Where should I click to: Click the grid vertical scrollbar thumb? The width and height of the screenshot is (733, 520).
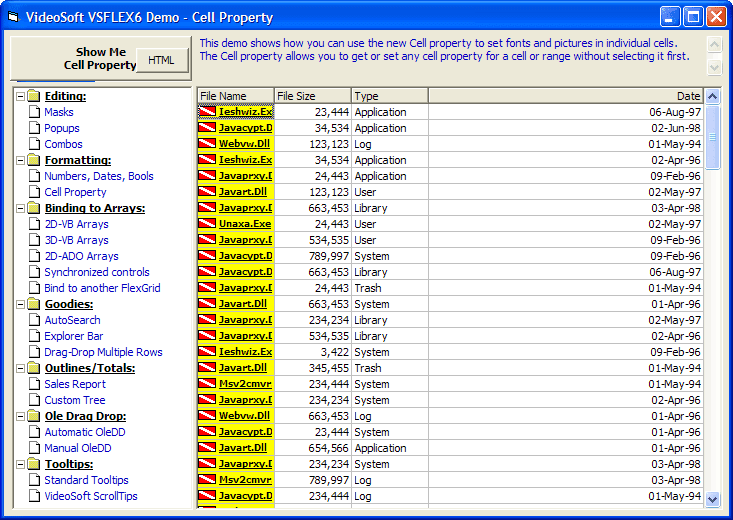pyautogui.click(x=712, y=137)
